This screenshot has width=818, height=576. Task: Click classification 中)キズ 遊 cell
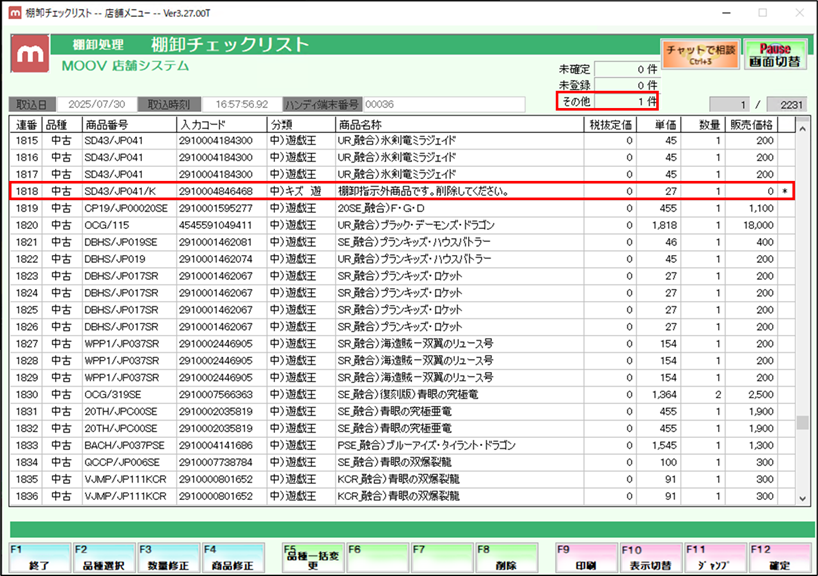click(302, 191)
